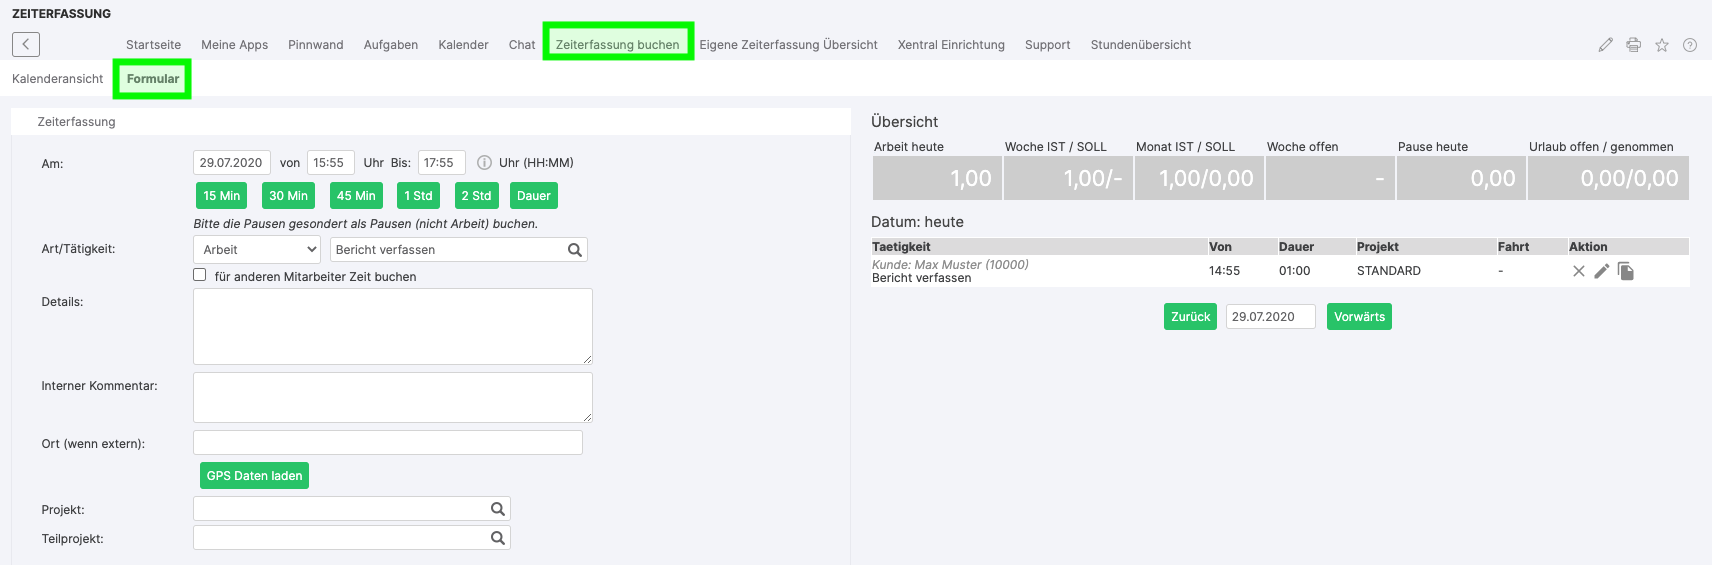
Task: Edit the Bericht verfassen entry pencil
Action: click(x=1601, y=271)
